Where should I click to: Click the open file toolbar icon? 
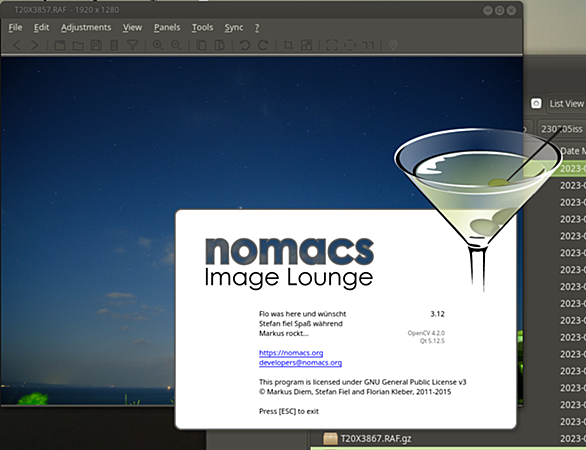[x=60, y=45]
